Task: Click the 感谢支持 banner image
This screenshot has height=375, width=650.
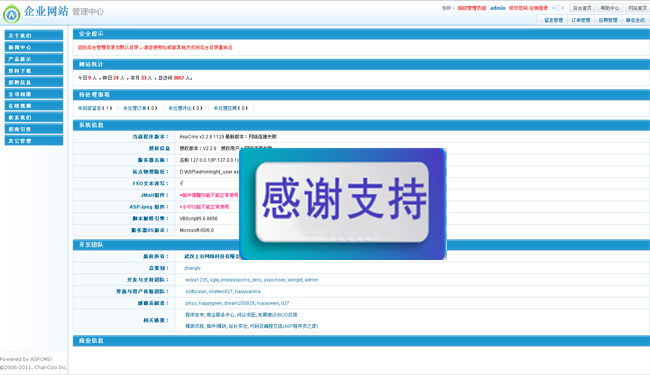Action: (343, 204)
